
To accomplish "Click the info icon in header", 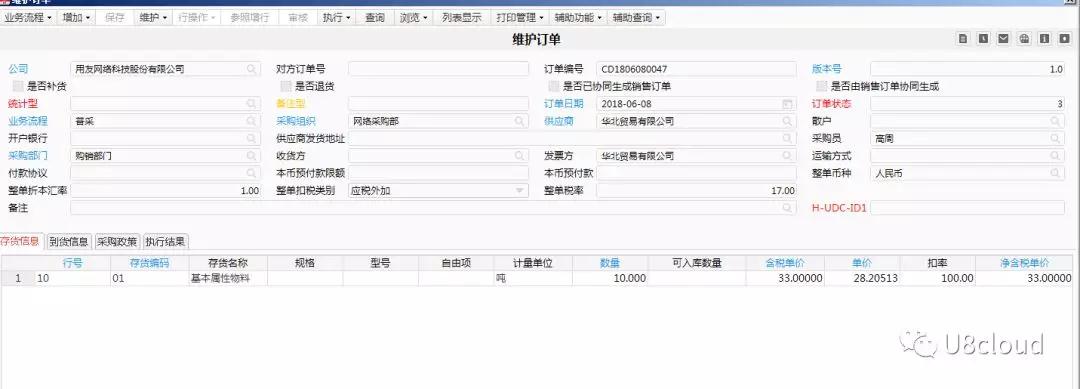I will pos(1044,39).
